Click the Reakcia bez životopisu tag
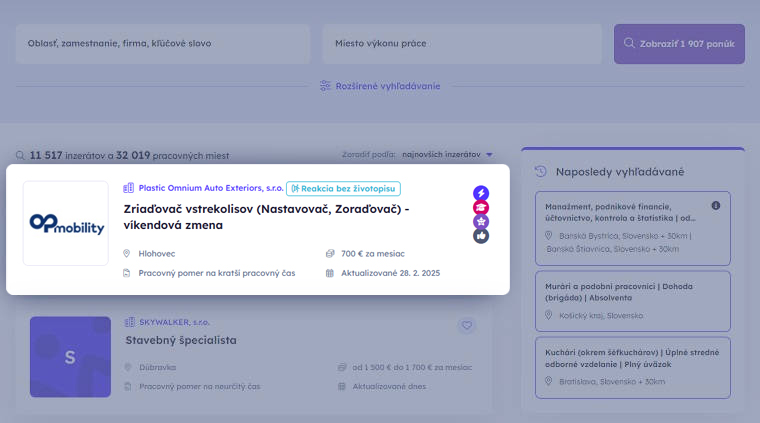760x423 pixels. (344, 188)
